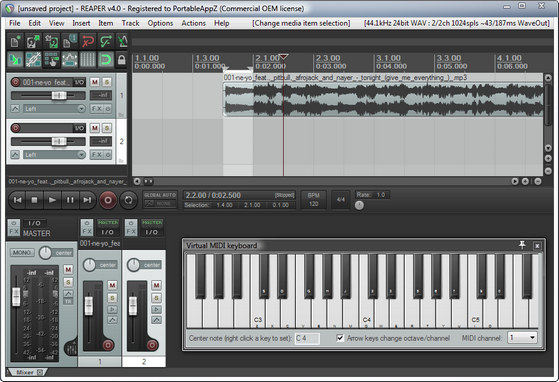
Task: Click the track 1 FX button
Action: click(97, 109)
